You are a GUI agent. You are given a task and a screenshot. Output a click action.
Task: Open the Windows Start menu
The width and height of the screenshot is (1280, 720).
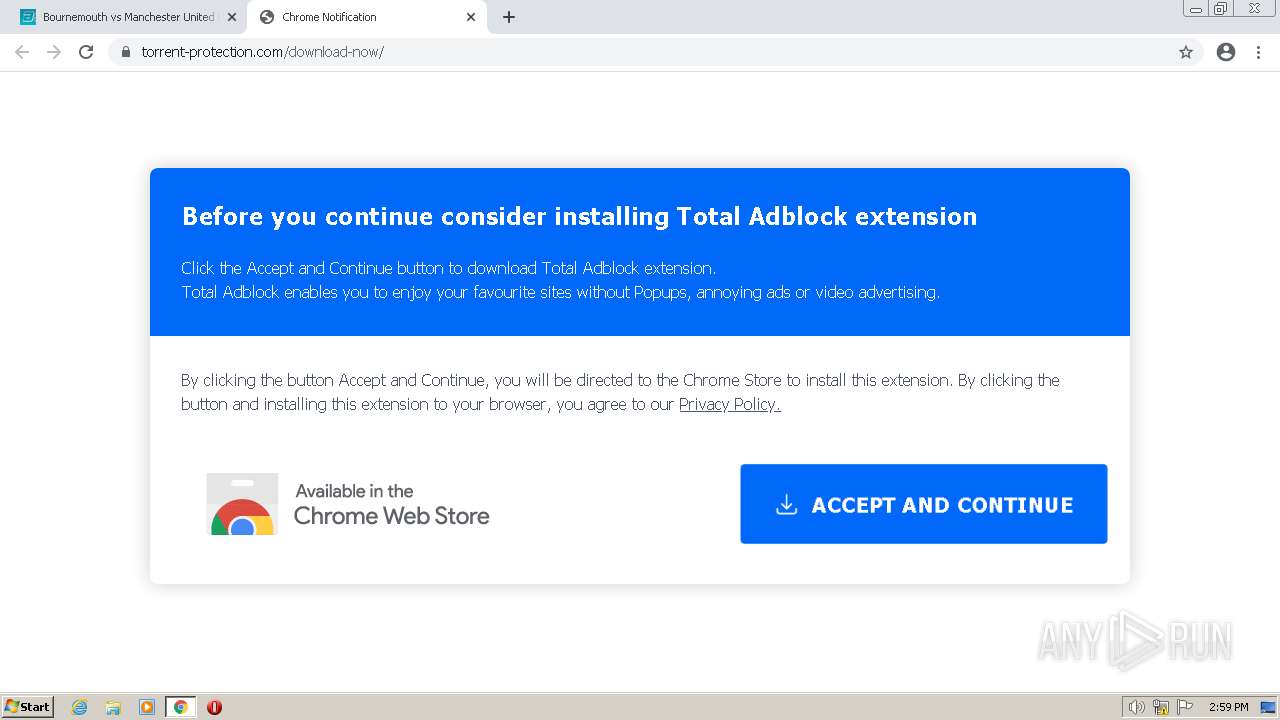28,707
